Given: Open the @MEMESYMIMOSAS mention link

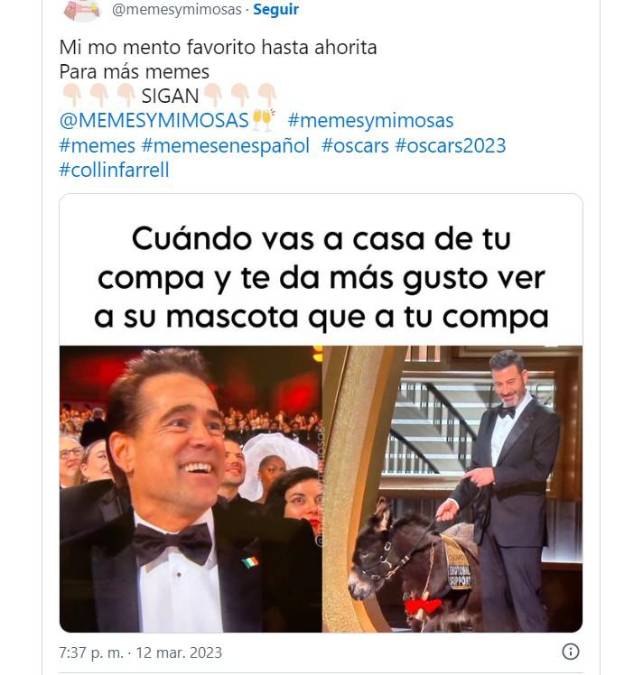Looking at the screenshot, I should coord(154,121).
